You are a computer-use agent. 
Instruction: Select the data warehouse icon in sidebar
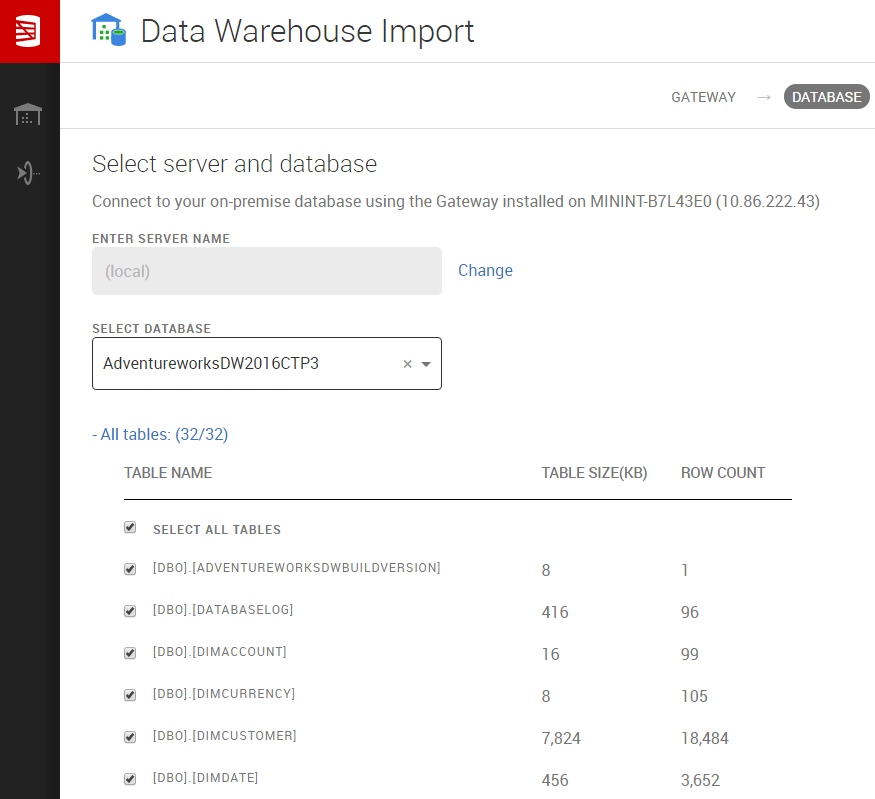[x=29, y=113]
